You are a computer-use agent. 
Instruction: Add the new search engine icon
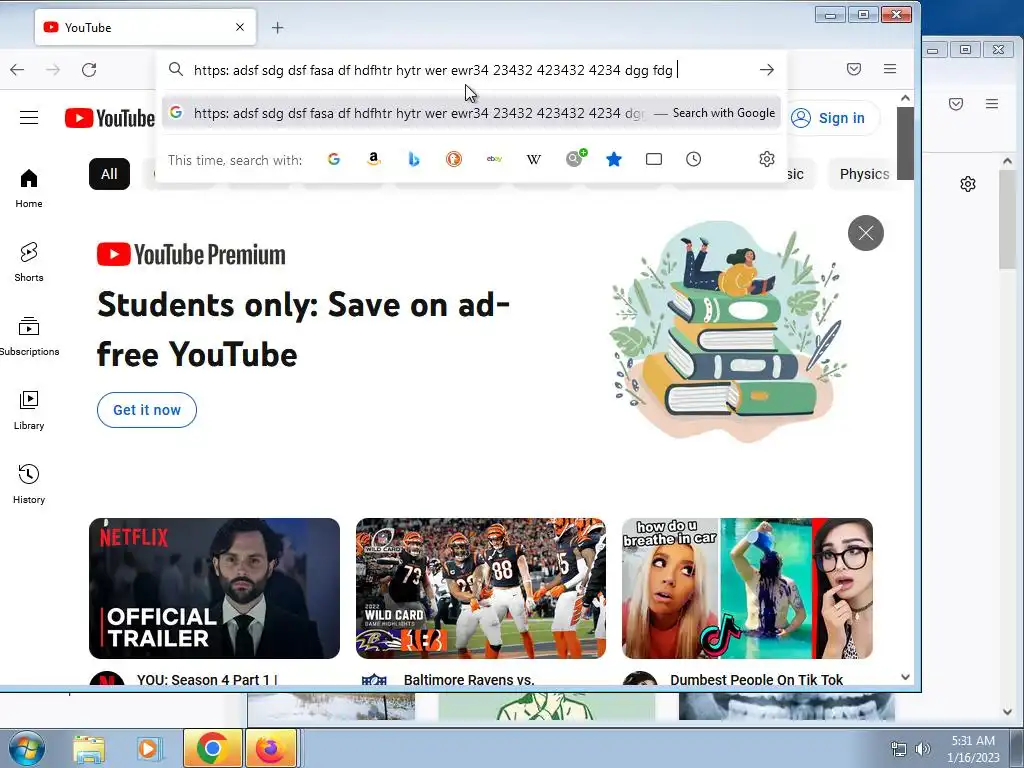[x=576, y=157]
